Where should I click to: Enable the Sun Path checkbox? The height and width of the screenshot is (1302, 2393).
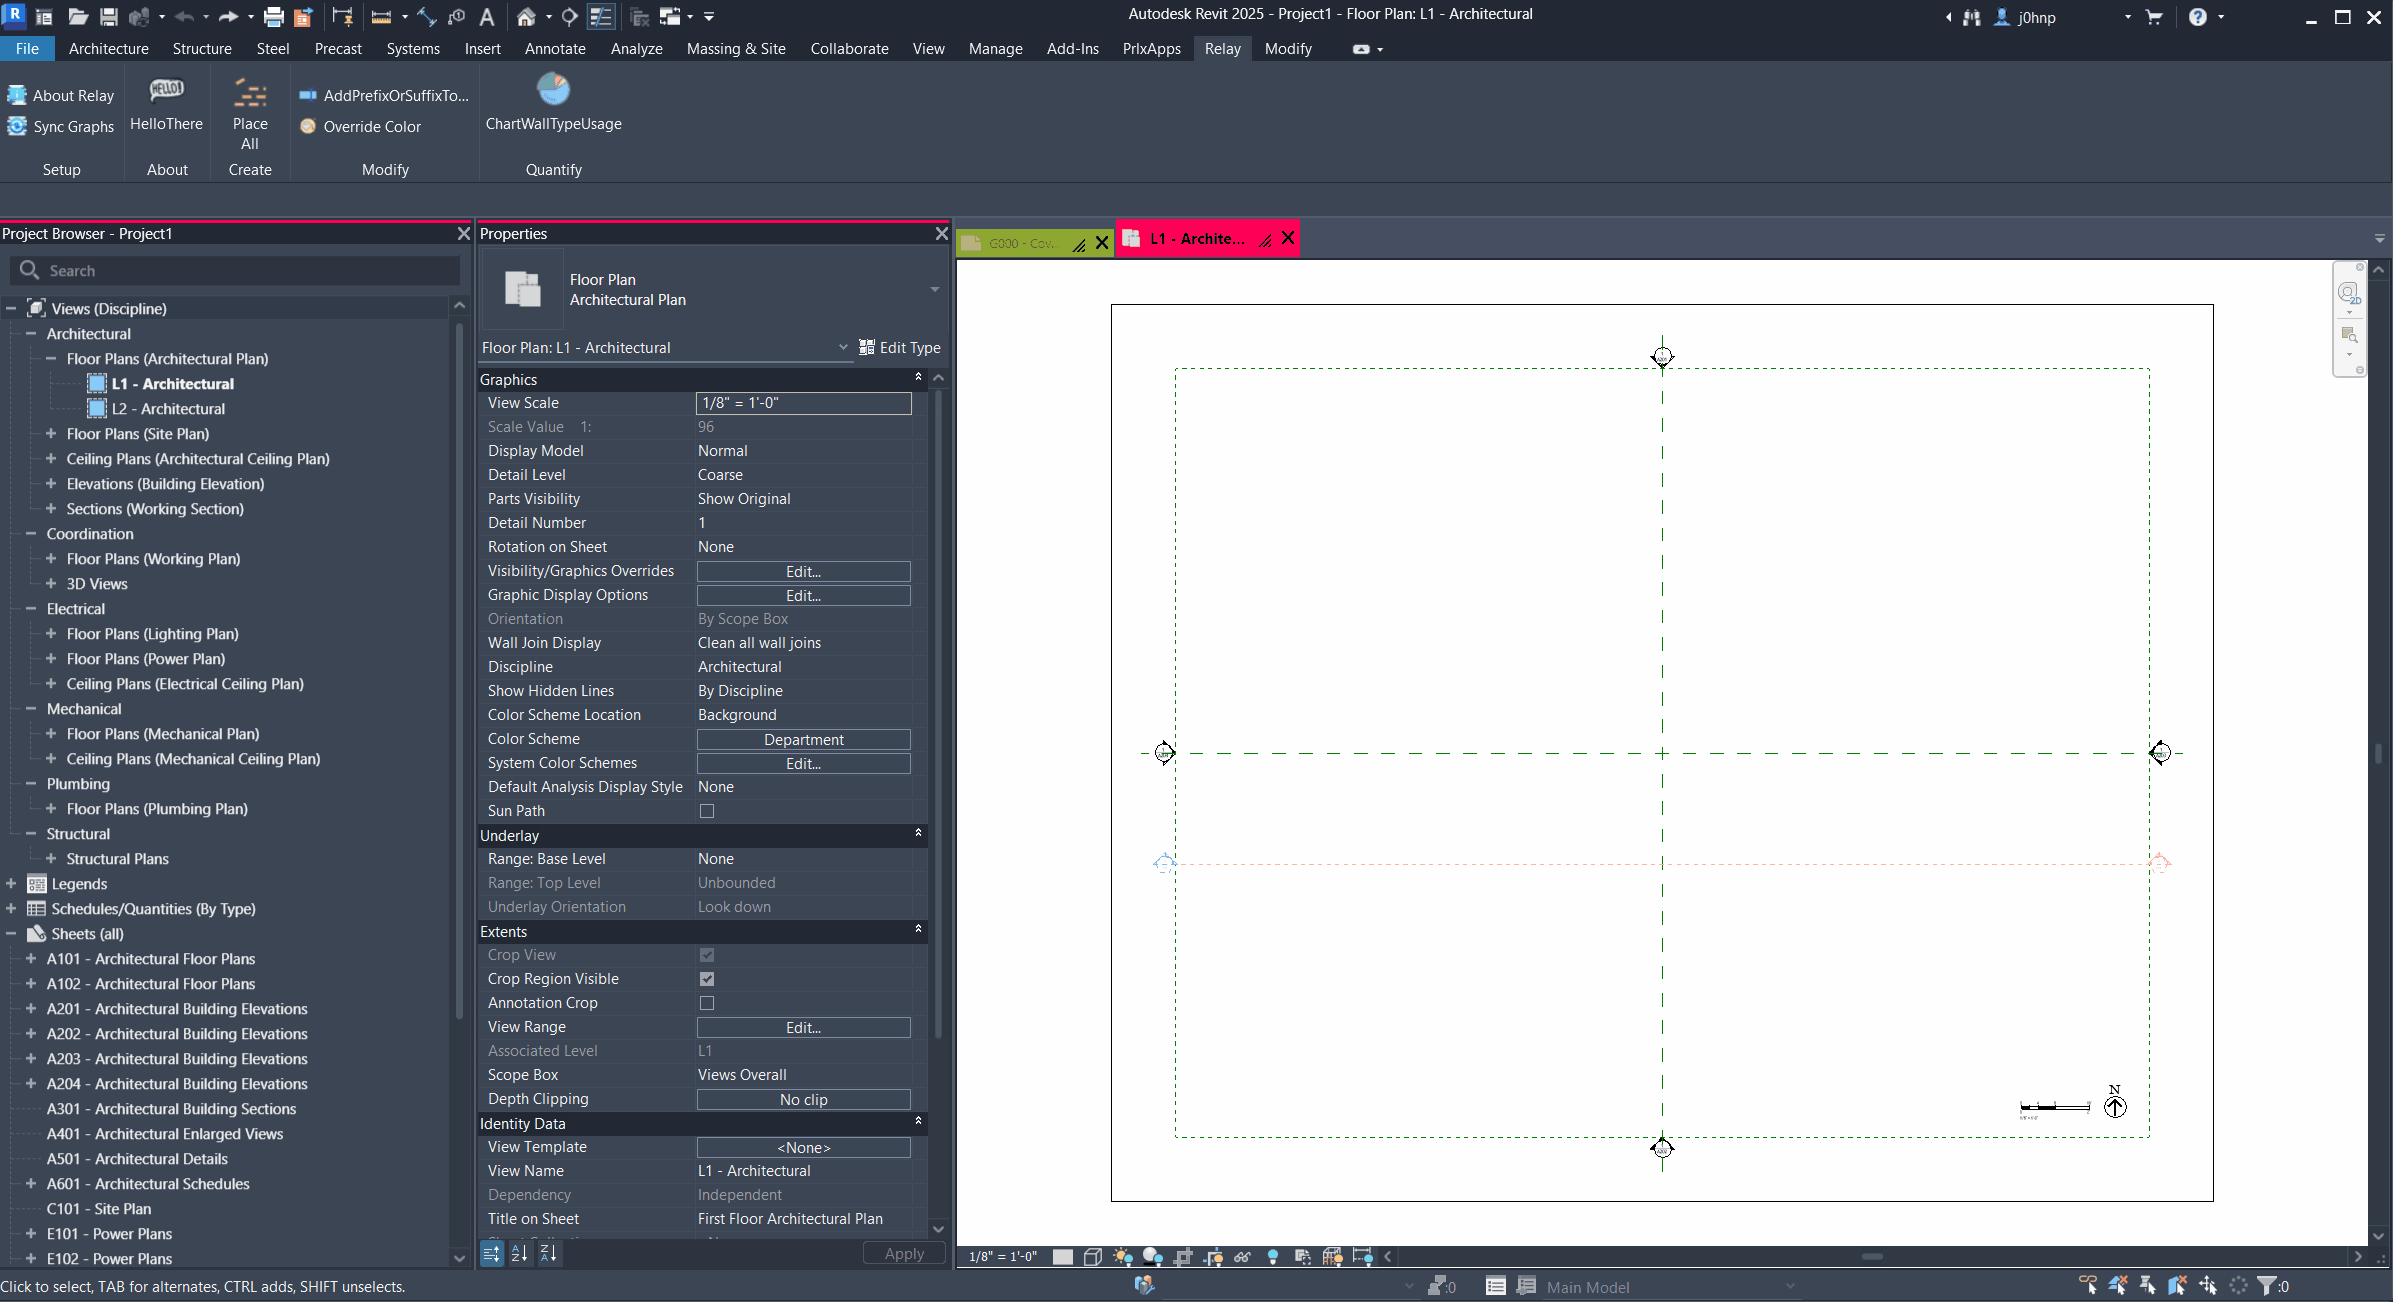[x=707, y=811]
